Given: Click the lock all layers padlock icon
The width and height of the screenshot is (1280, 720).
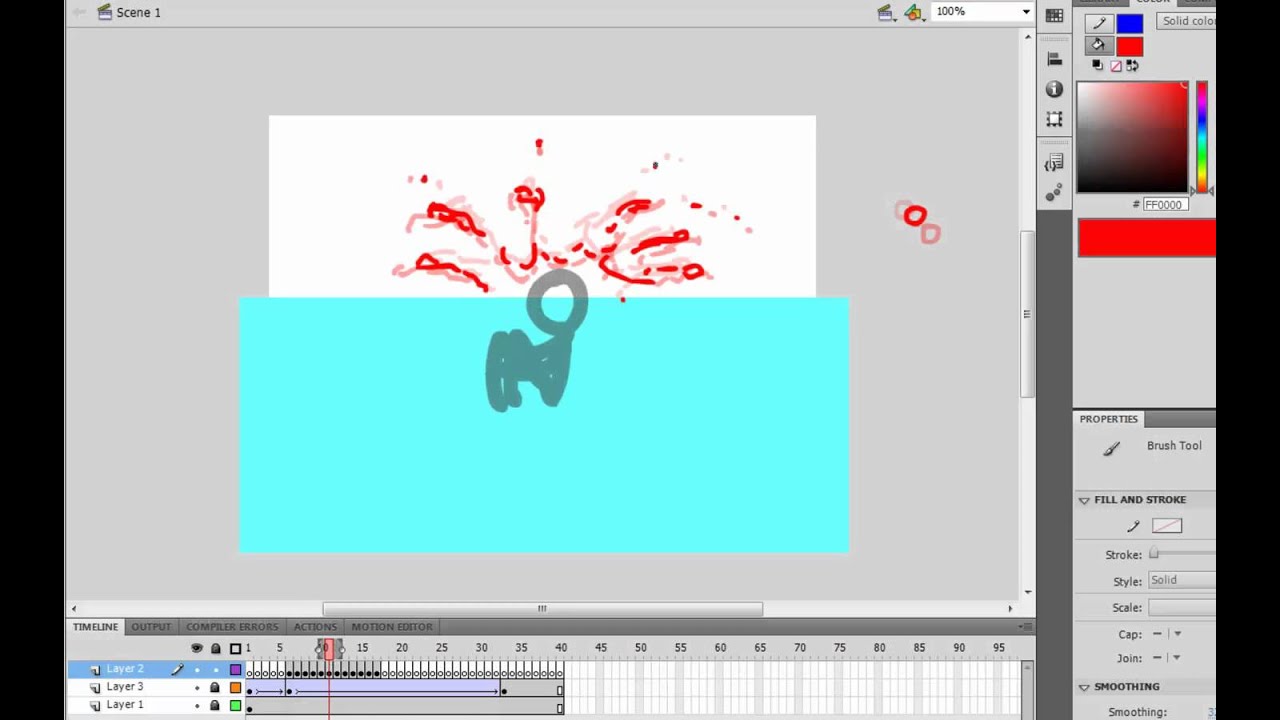Looking at the screenshot, I should [215, 648].
